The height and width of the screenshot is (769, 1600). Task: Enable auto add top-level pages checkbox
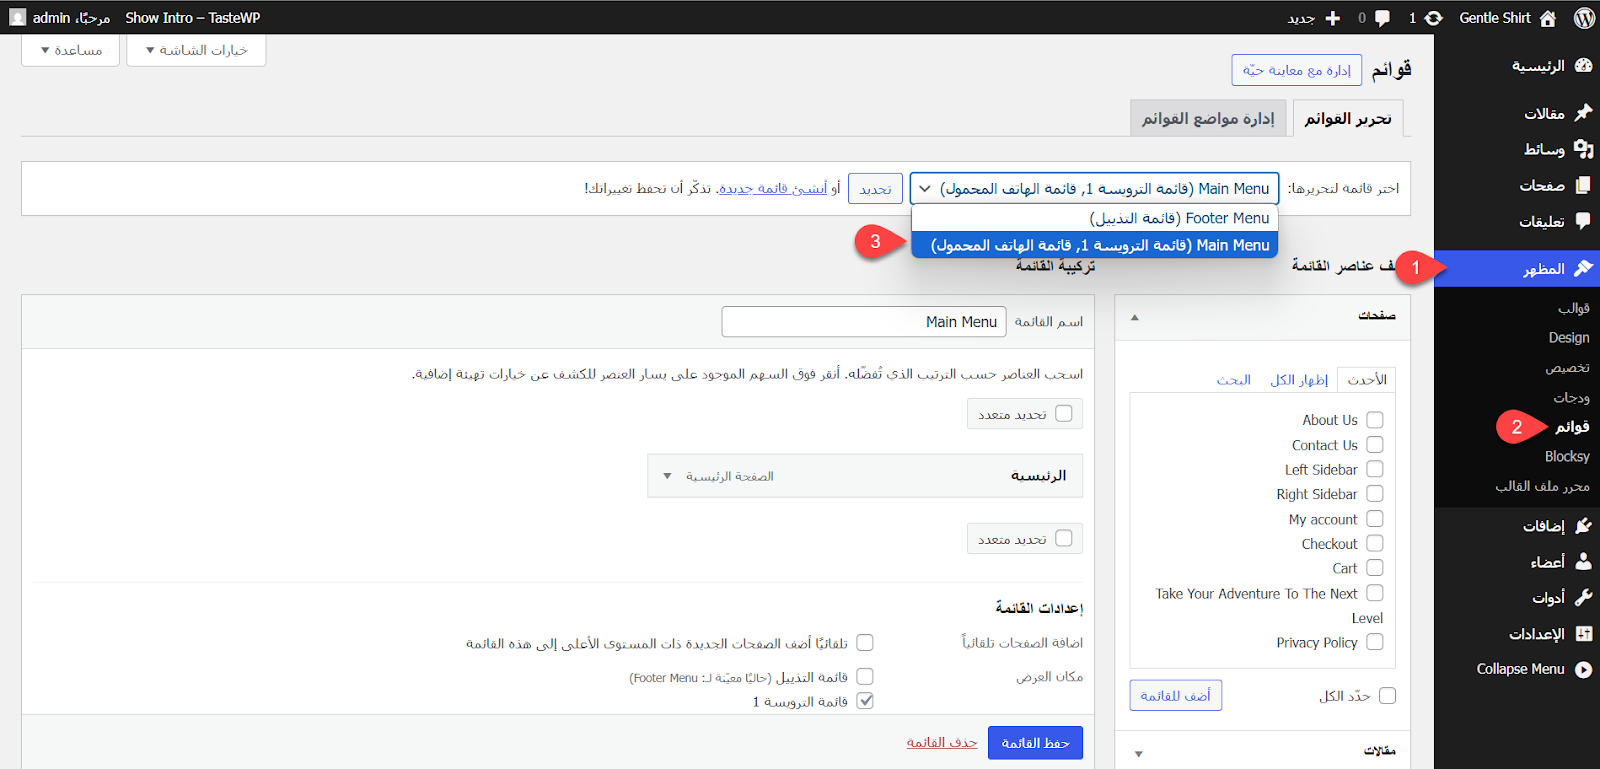(865, 642)
